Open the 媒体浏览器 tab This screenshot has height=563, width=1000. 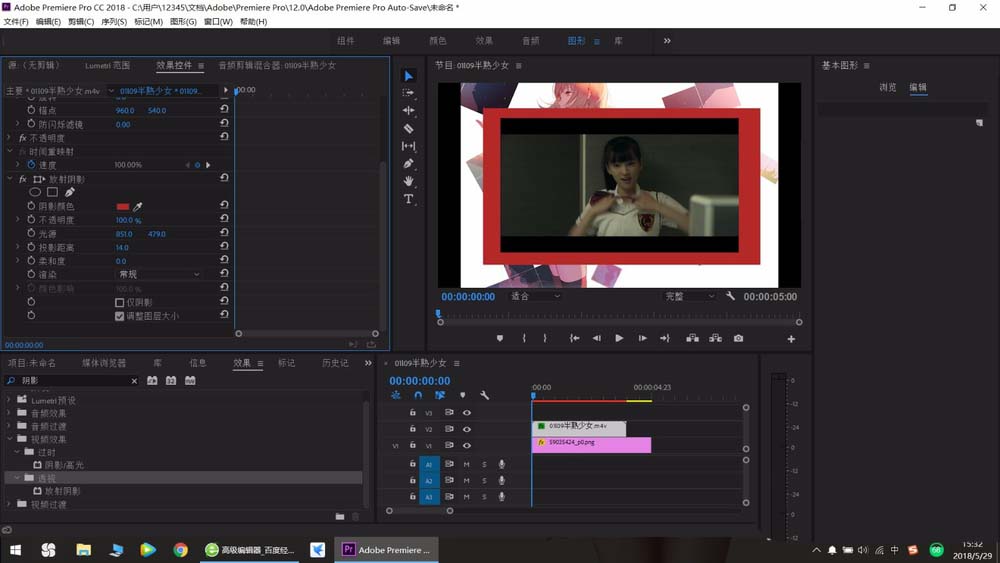(104, 363)
